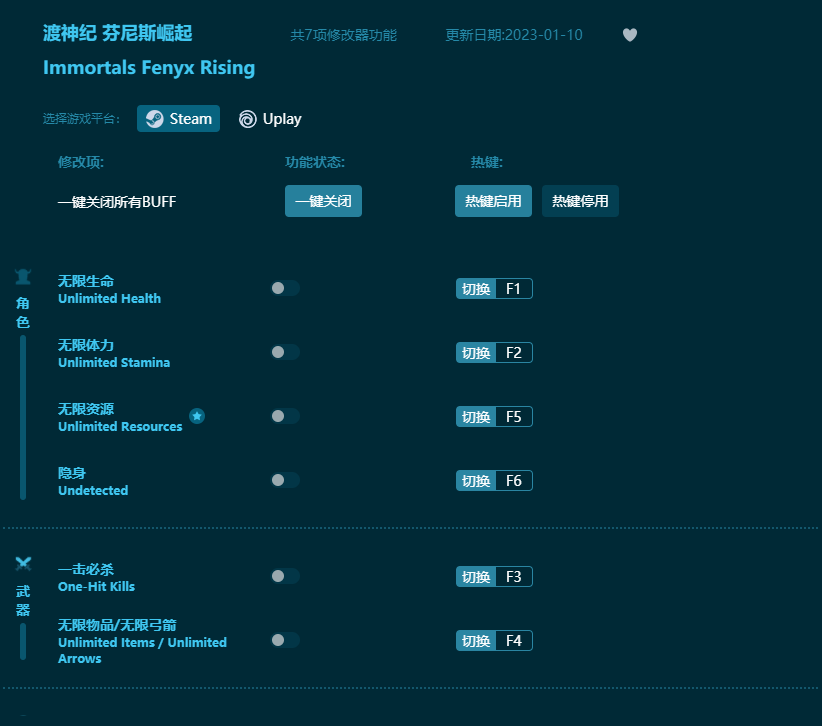Click the 切换 button for F1 hotkey
This screenshot has height=726, width=822.
pyautogui.click(x=476, y=289)
